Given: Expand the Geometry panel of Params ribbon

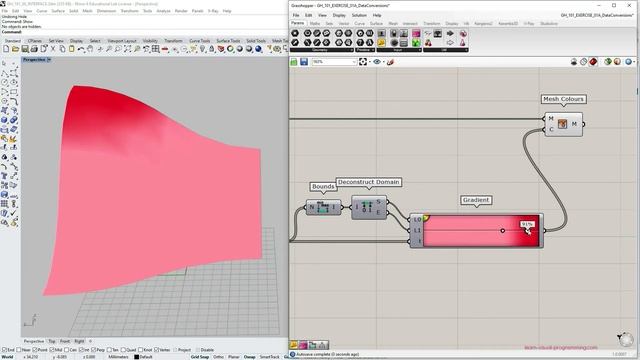Looking at the screenshot, I should click(x=351, y=50).
